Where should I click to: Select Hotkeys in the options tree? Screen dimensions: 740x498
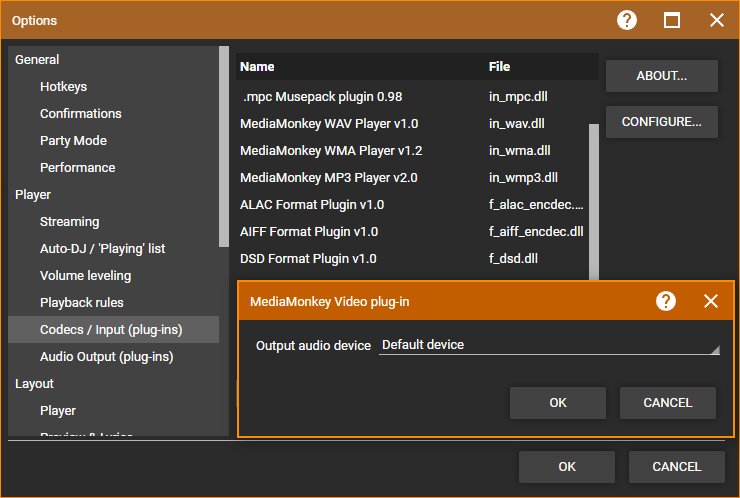(63, 87)
